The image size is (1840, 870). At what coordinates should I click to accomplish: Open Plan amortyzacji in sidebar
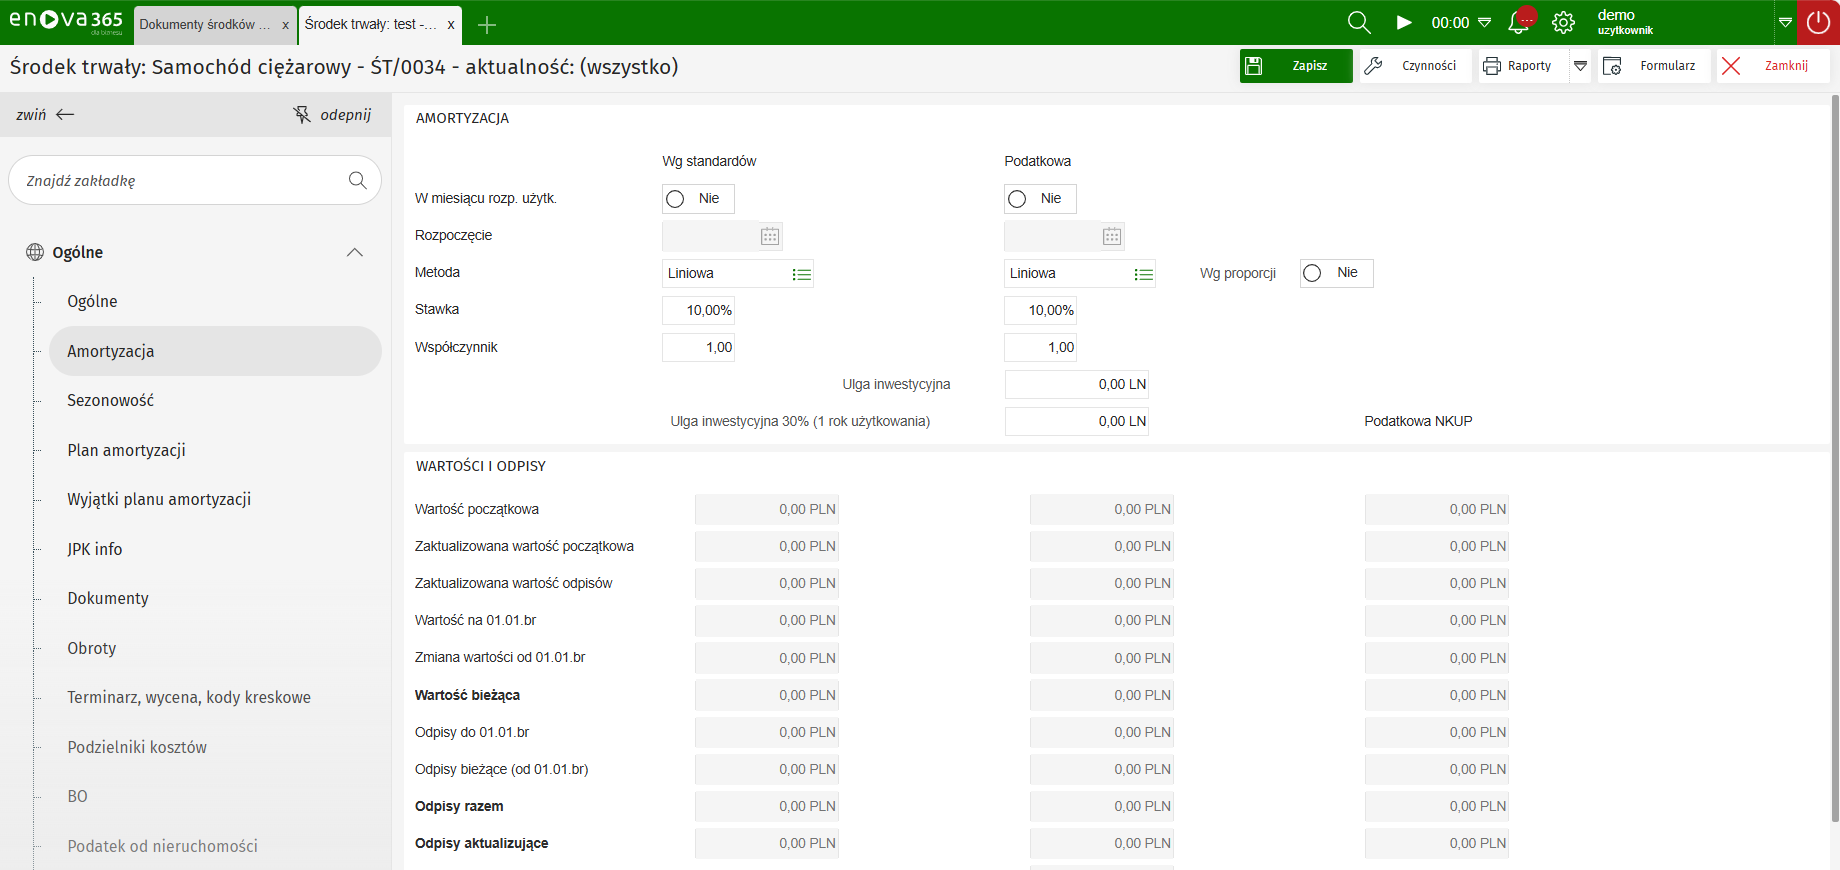(126, 450)
